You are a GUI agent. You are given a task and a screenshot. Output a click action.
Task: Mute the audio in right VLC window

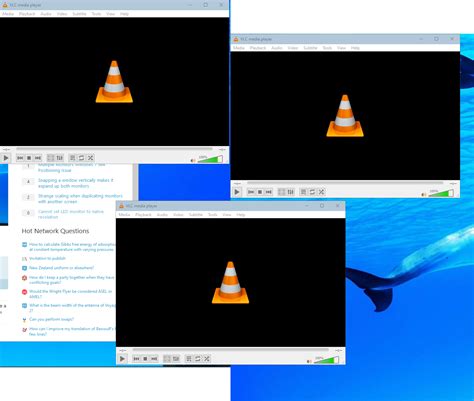click(424, 194)
